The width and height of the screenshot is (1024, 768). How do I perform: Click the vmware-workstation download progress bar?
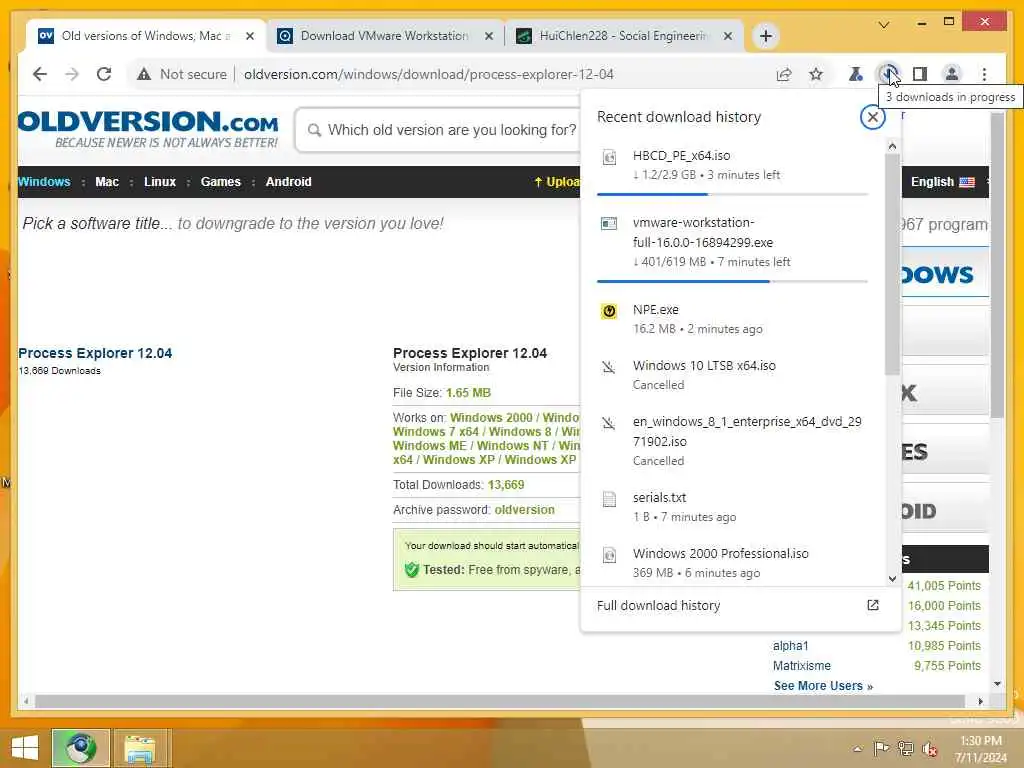[x=732, y=281]
